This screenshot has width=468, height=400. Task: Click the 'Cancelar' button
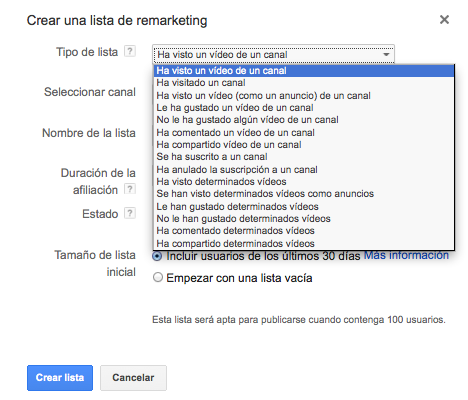coord(133,378)
